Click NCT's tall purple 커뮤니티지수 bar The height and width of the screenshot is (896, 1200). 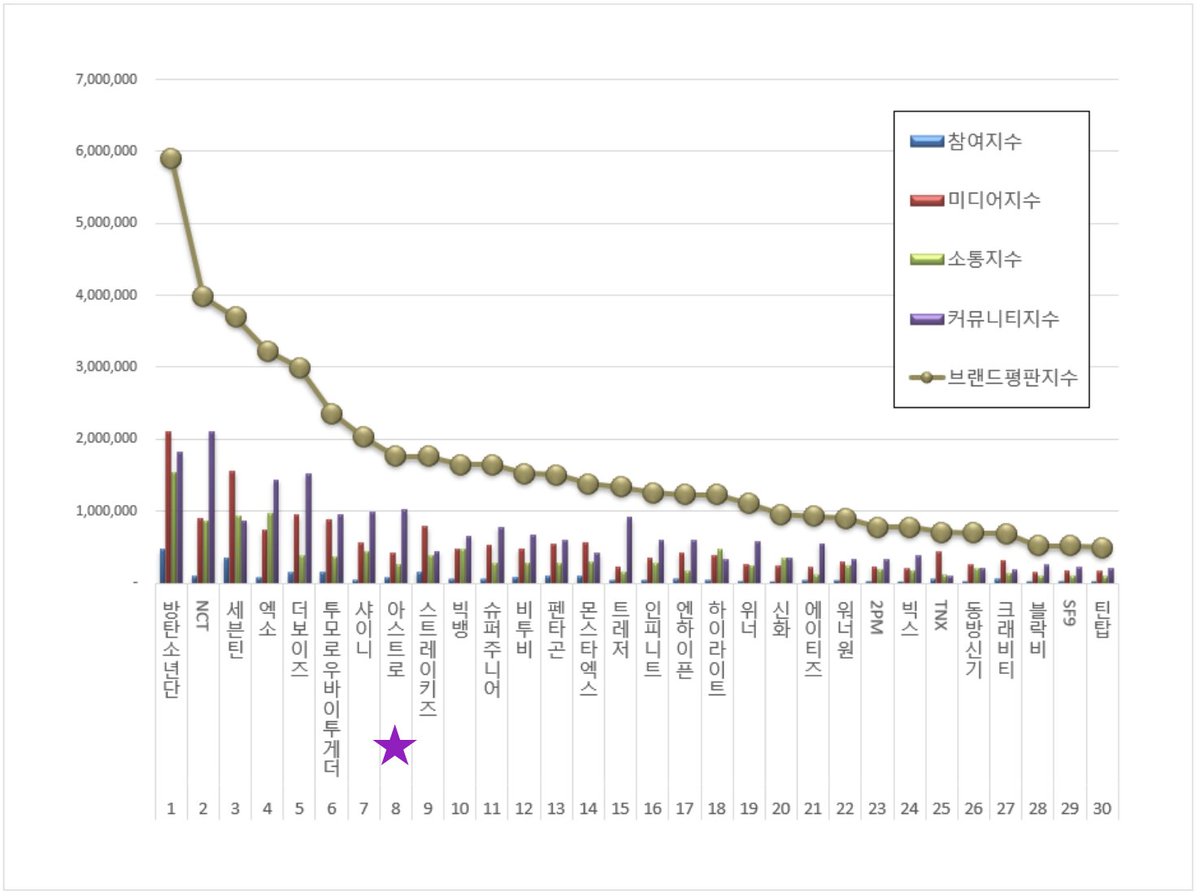211,507
